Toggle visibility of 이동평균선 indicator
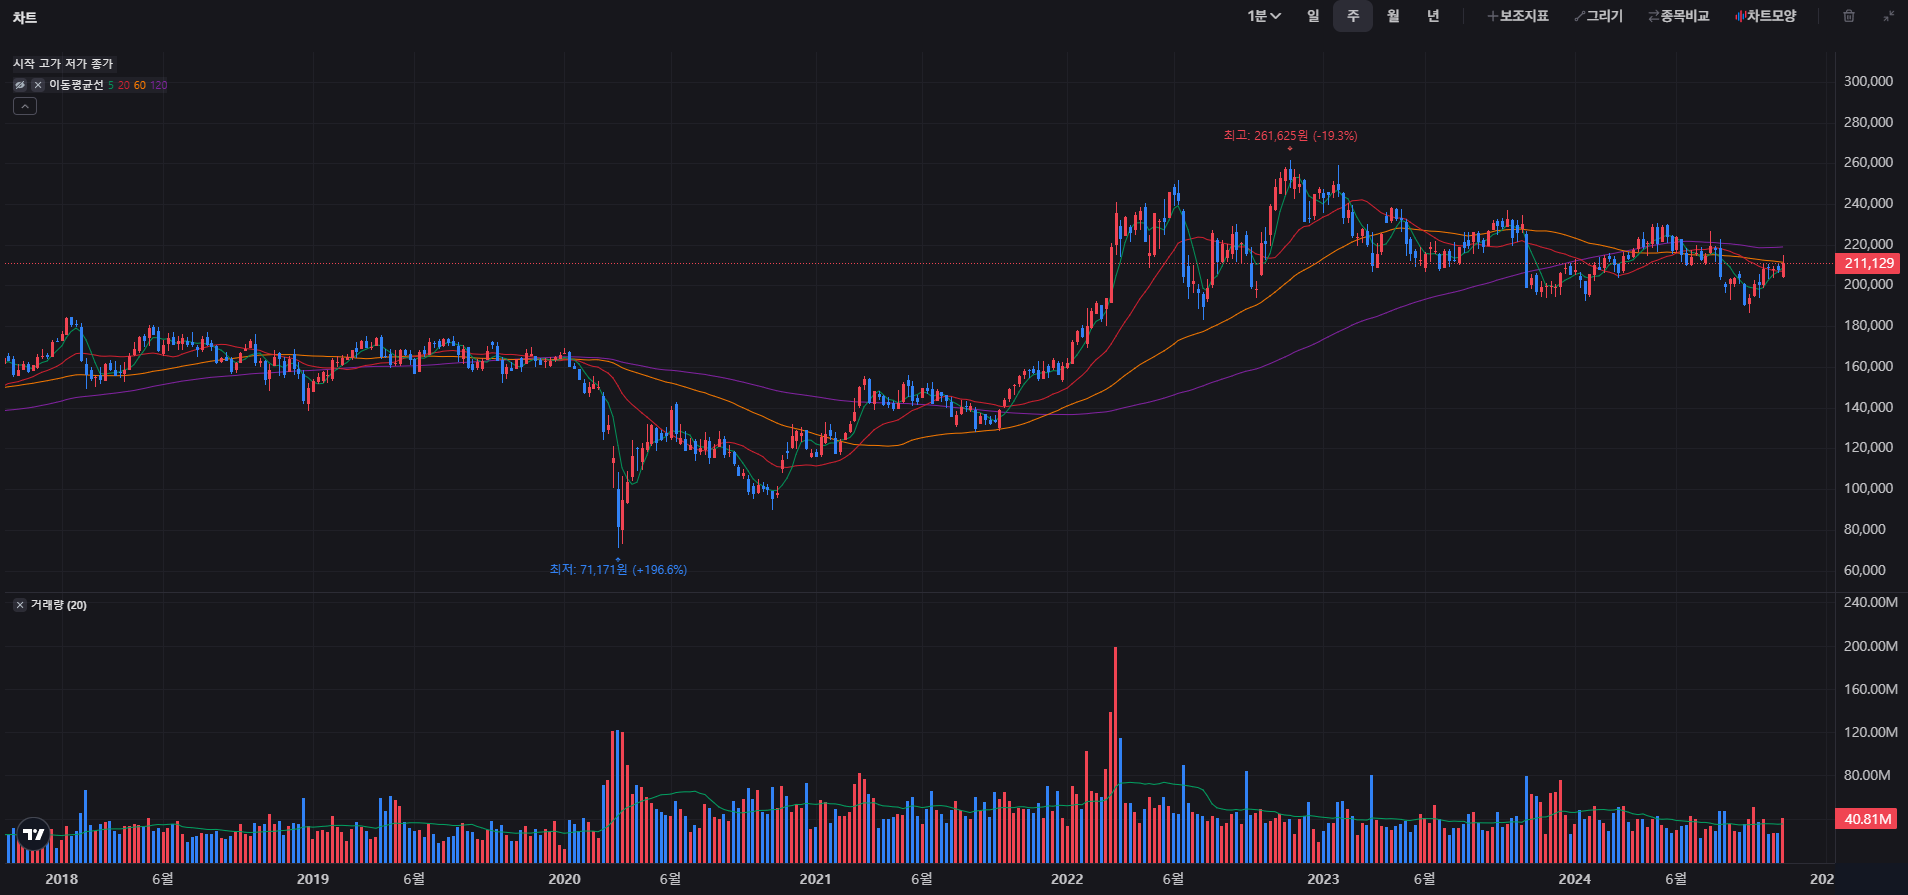The width and height of the screenshot is (1908, 895). tap(20, 85)
